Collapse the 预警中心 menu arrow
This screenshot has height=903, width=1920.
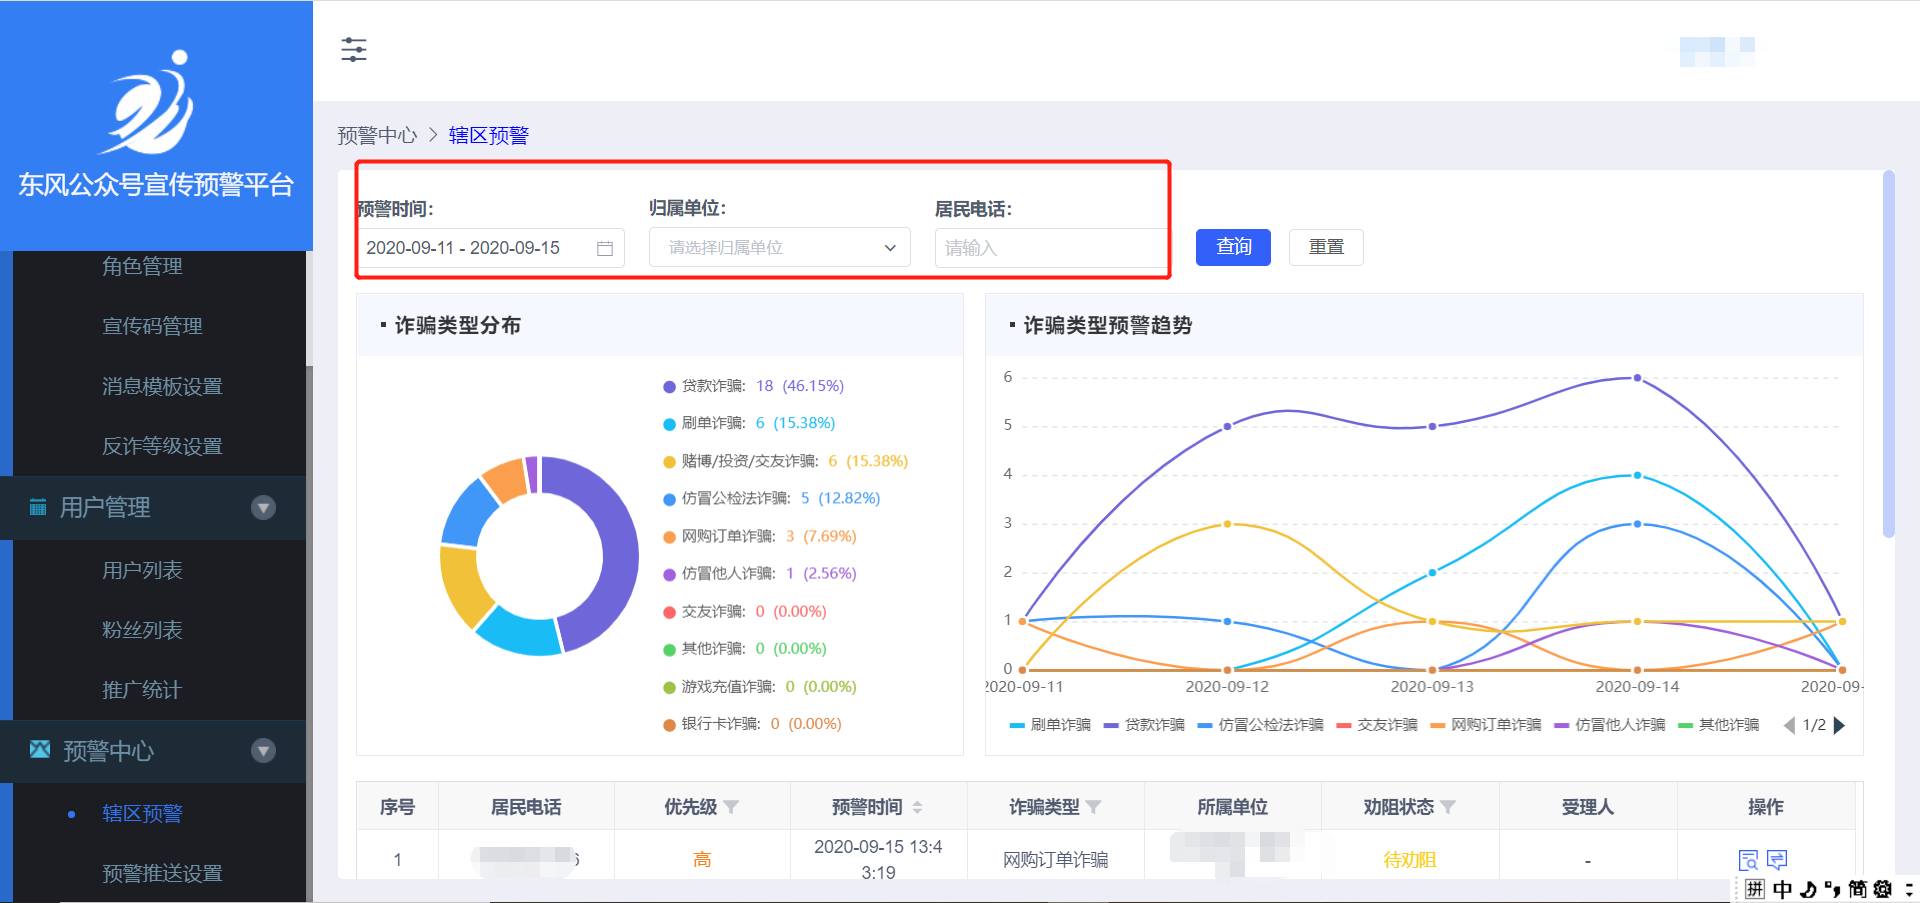coord(264,751)
